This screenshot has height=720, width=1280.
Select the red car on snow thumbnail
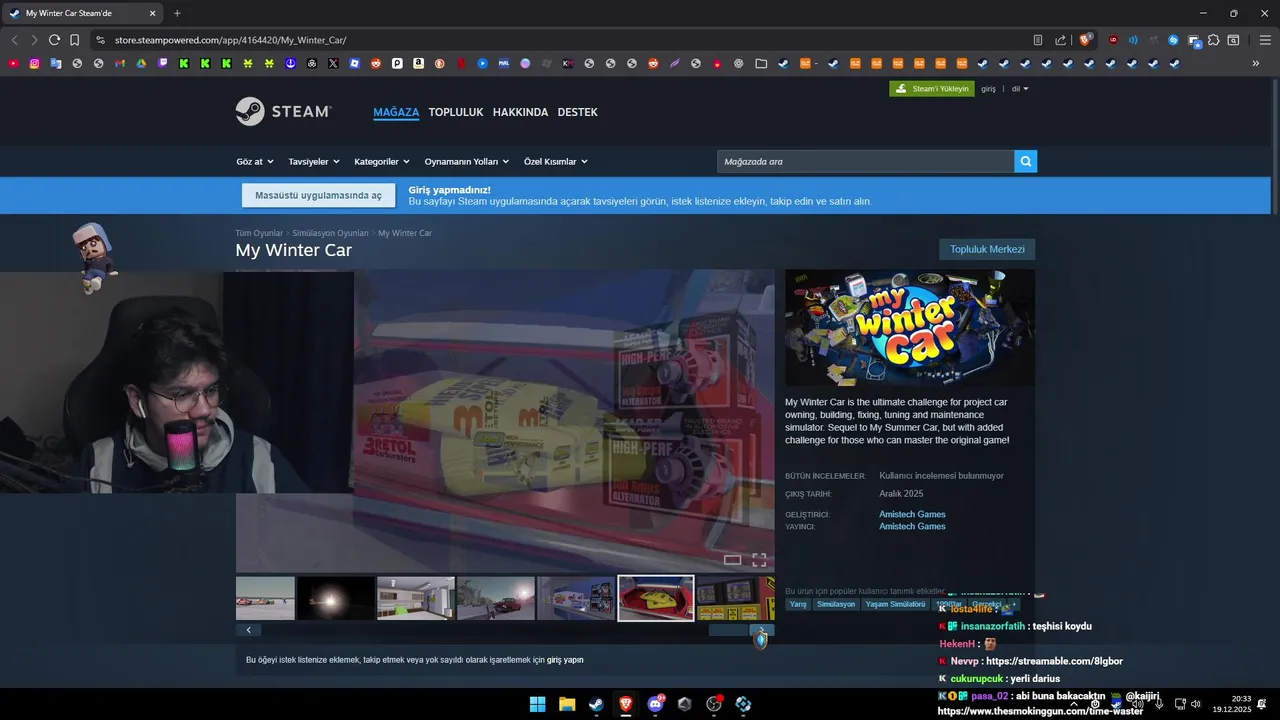(x=496, y=598)
